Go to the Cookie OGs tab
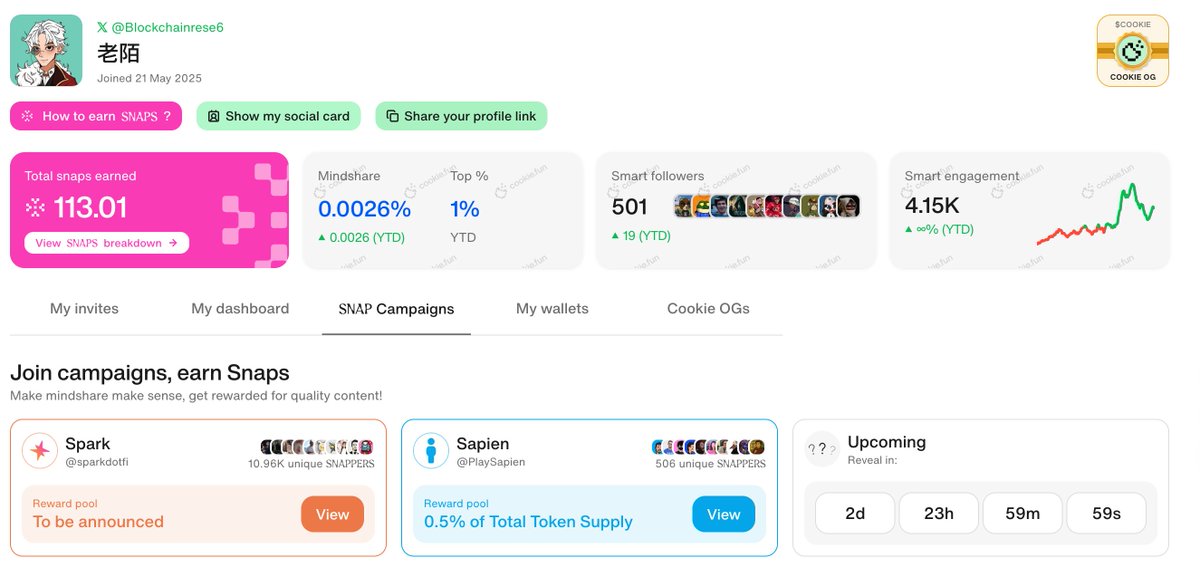This screenshot has height=577, width=1200. [708, 309]
